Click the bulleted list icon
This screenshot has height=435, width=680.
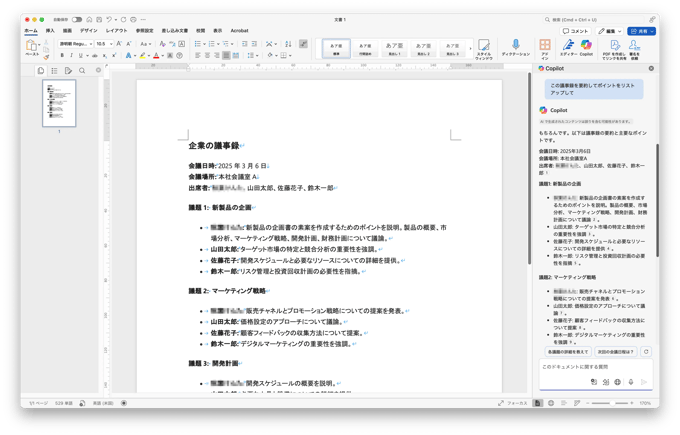tap(198, 44)
